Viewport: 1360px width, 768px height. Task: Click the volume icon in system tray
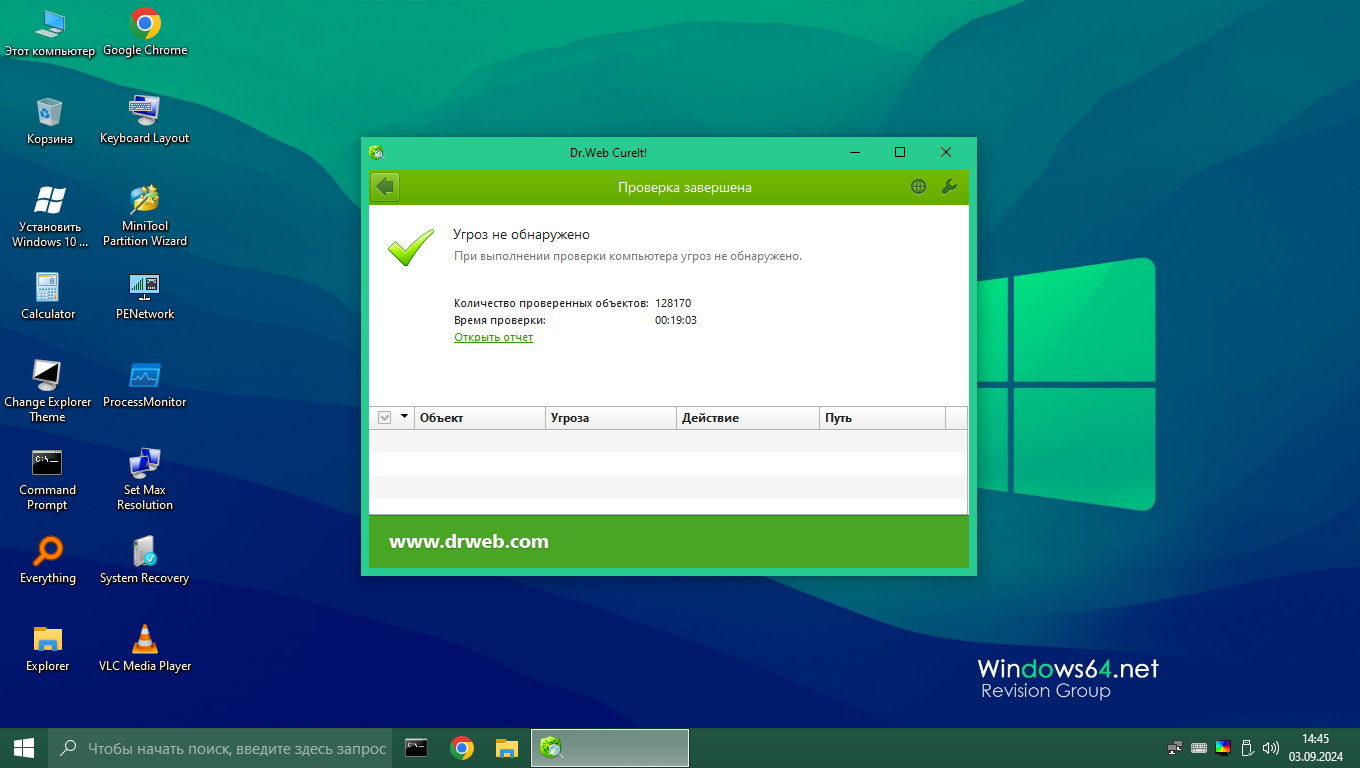tap(1271, 748)
